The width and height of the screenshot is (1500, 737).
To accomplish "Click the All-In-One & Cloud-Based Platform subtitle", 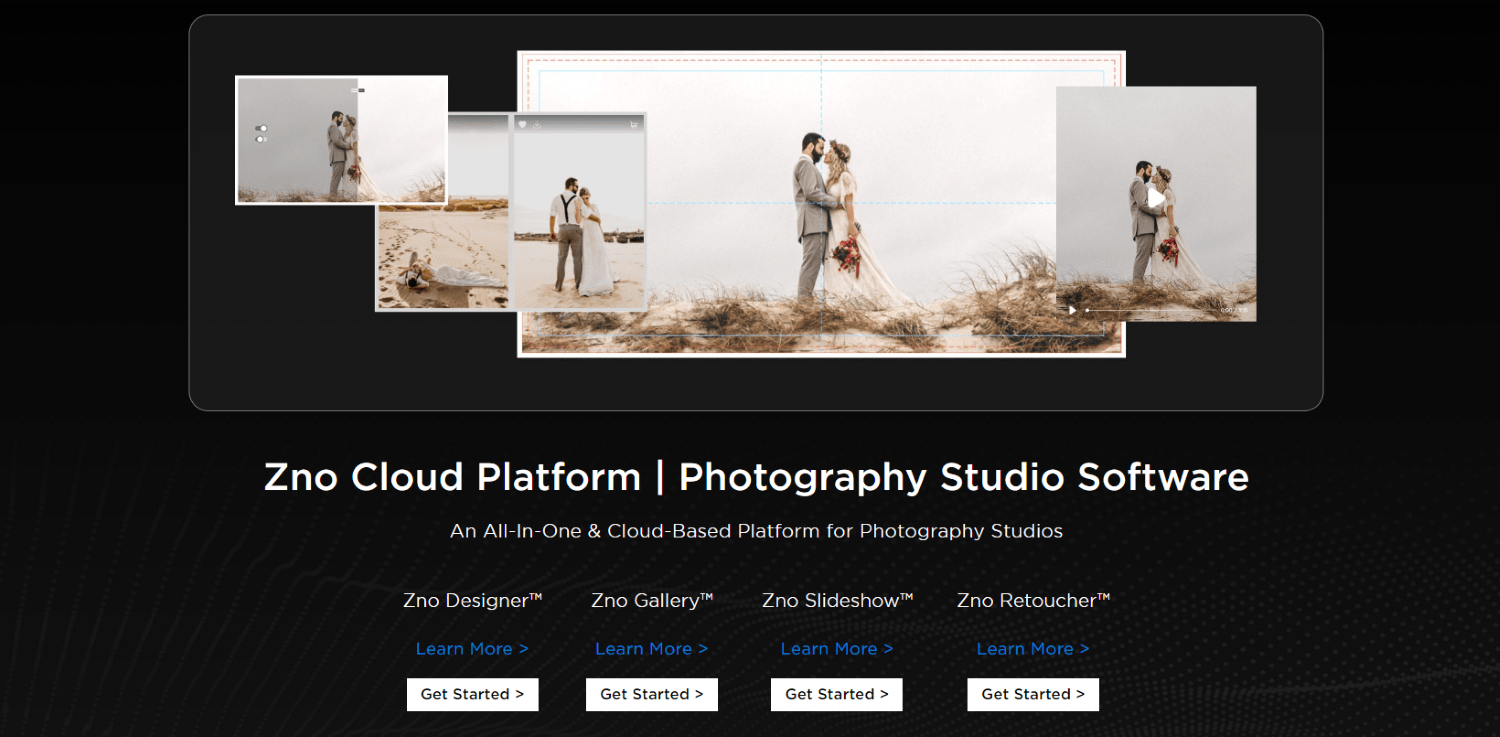I will [x=756, y=531].
